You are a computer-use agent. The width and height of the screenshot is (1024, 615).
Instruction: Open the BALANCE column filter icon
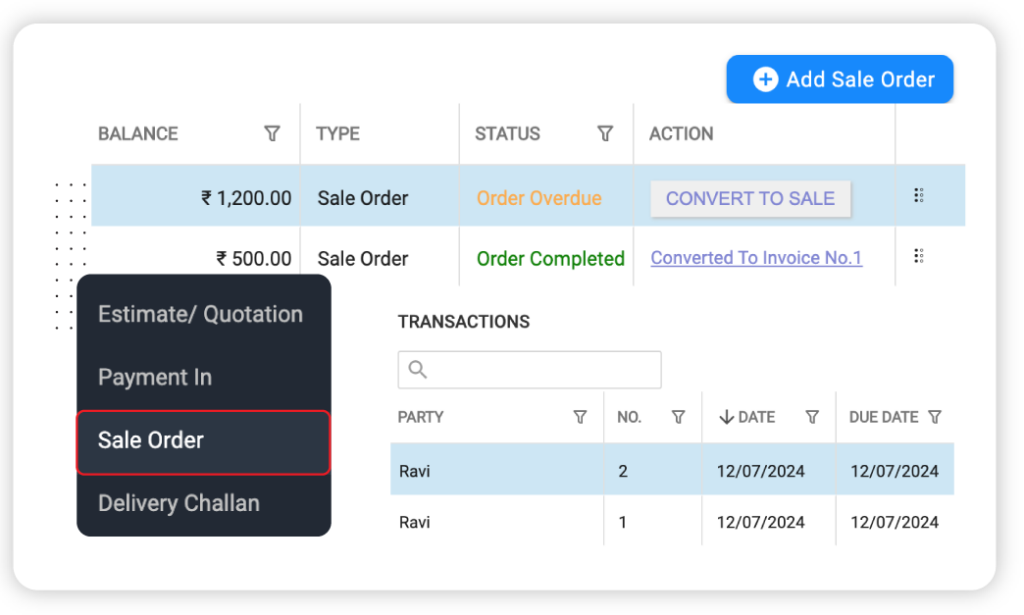click(x=272, y=134)
